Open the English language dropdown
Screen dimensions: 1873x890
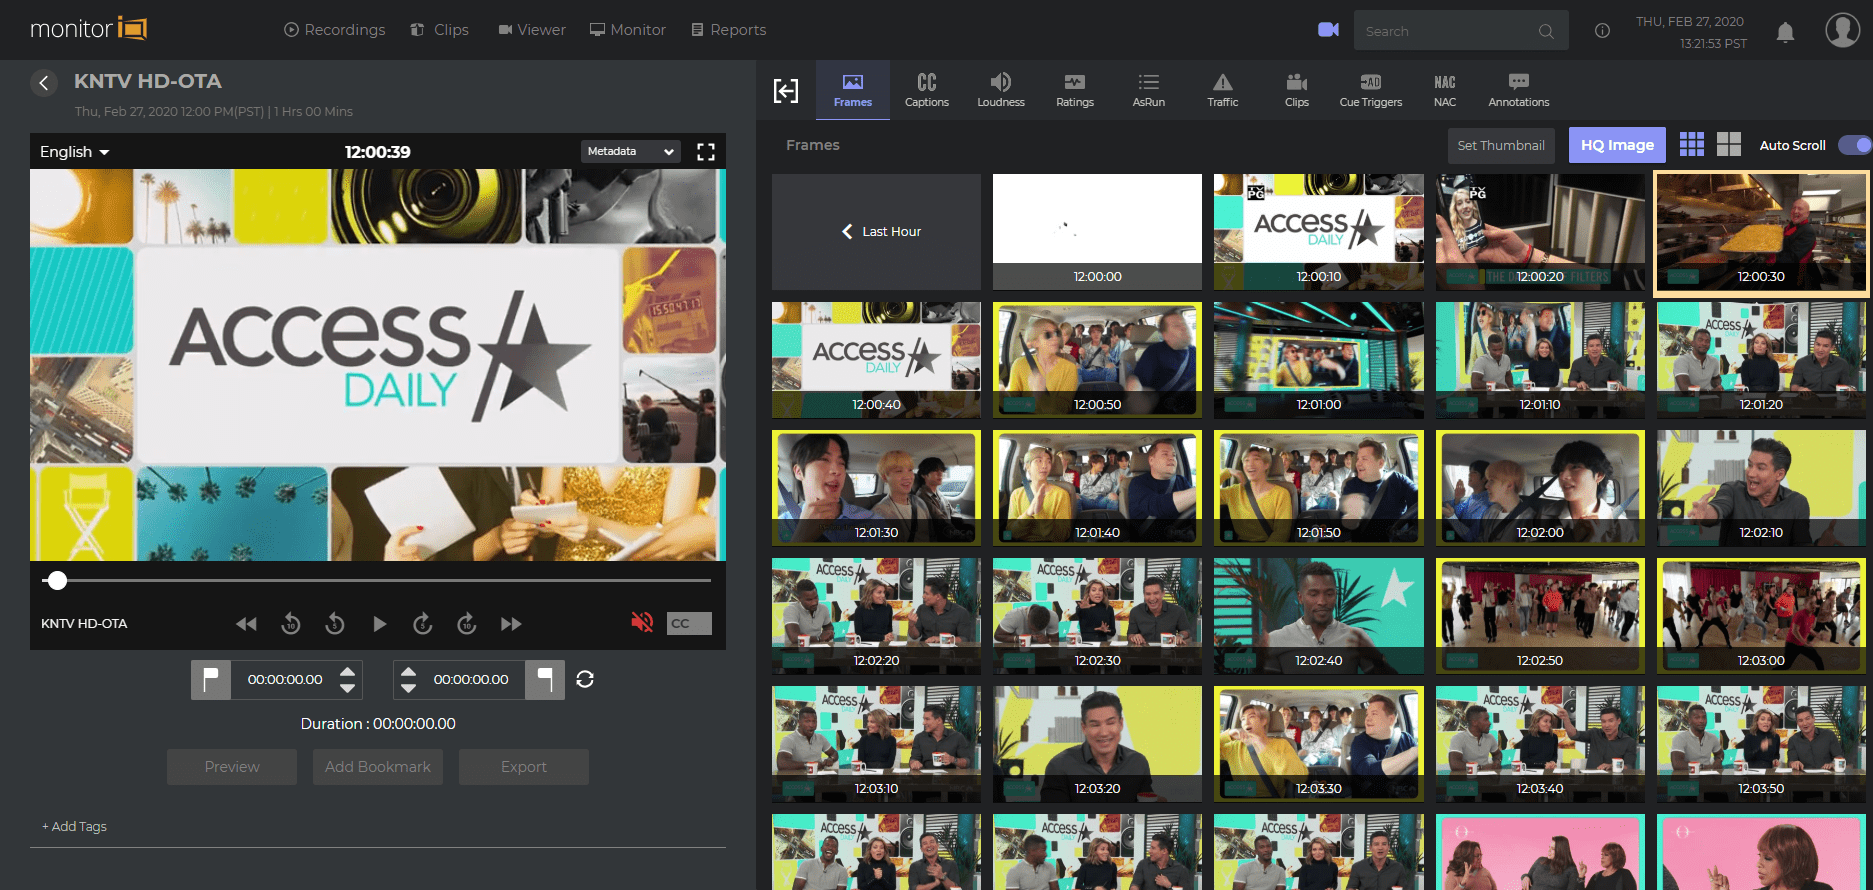pos(75,152)
